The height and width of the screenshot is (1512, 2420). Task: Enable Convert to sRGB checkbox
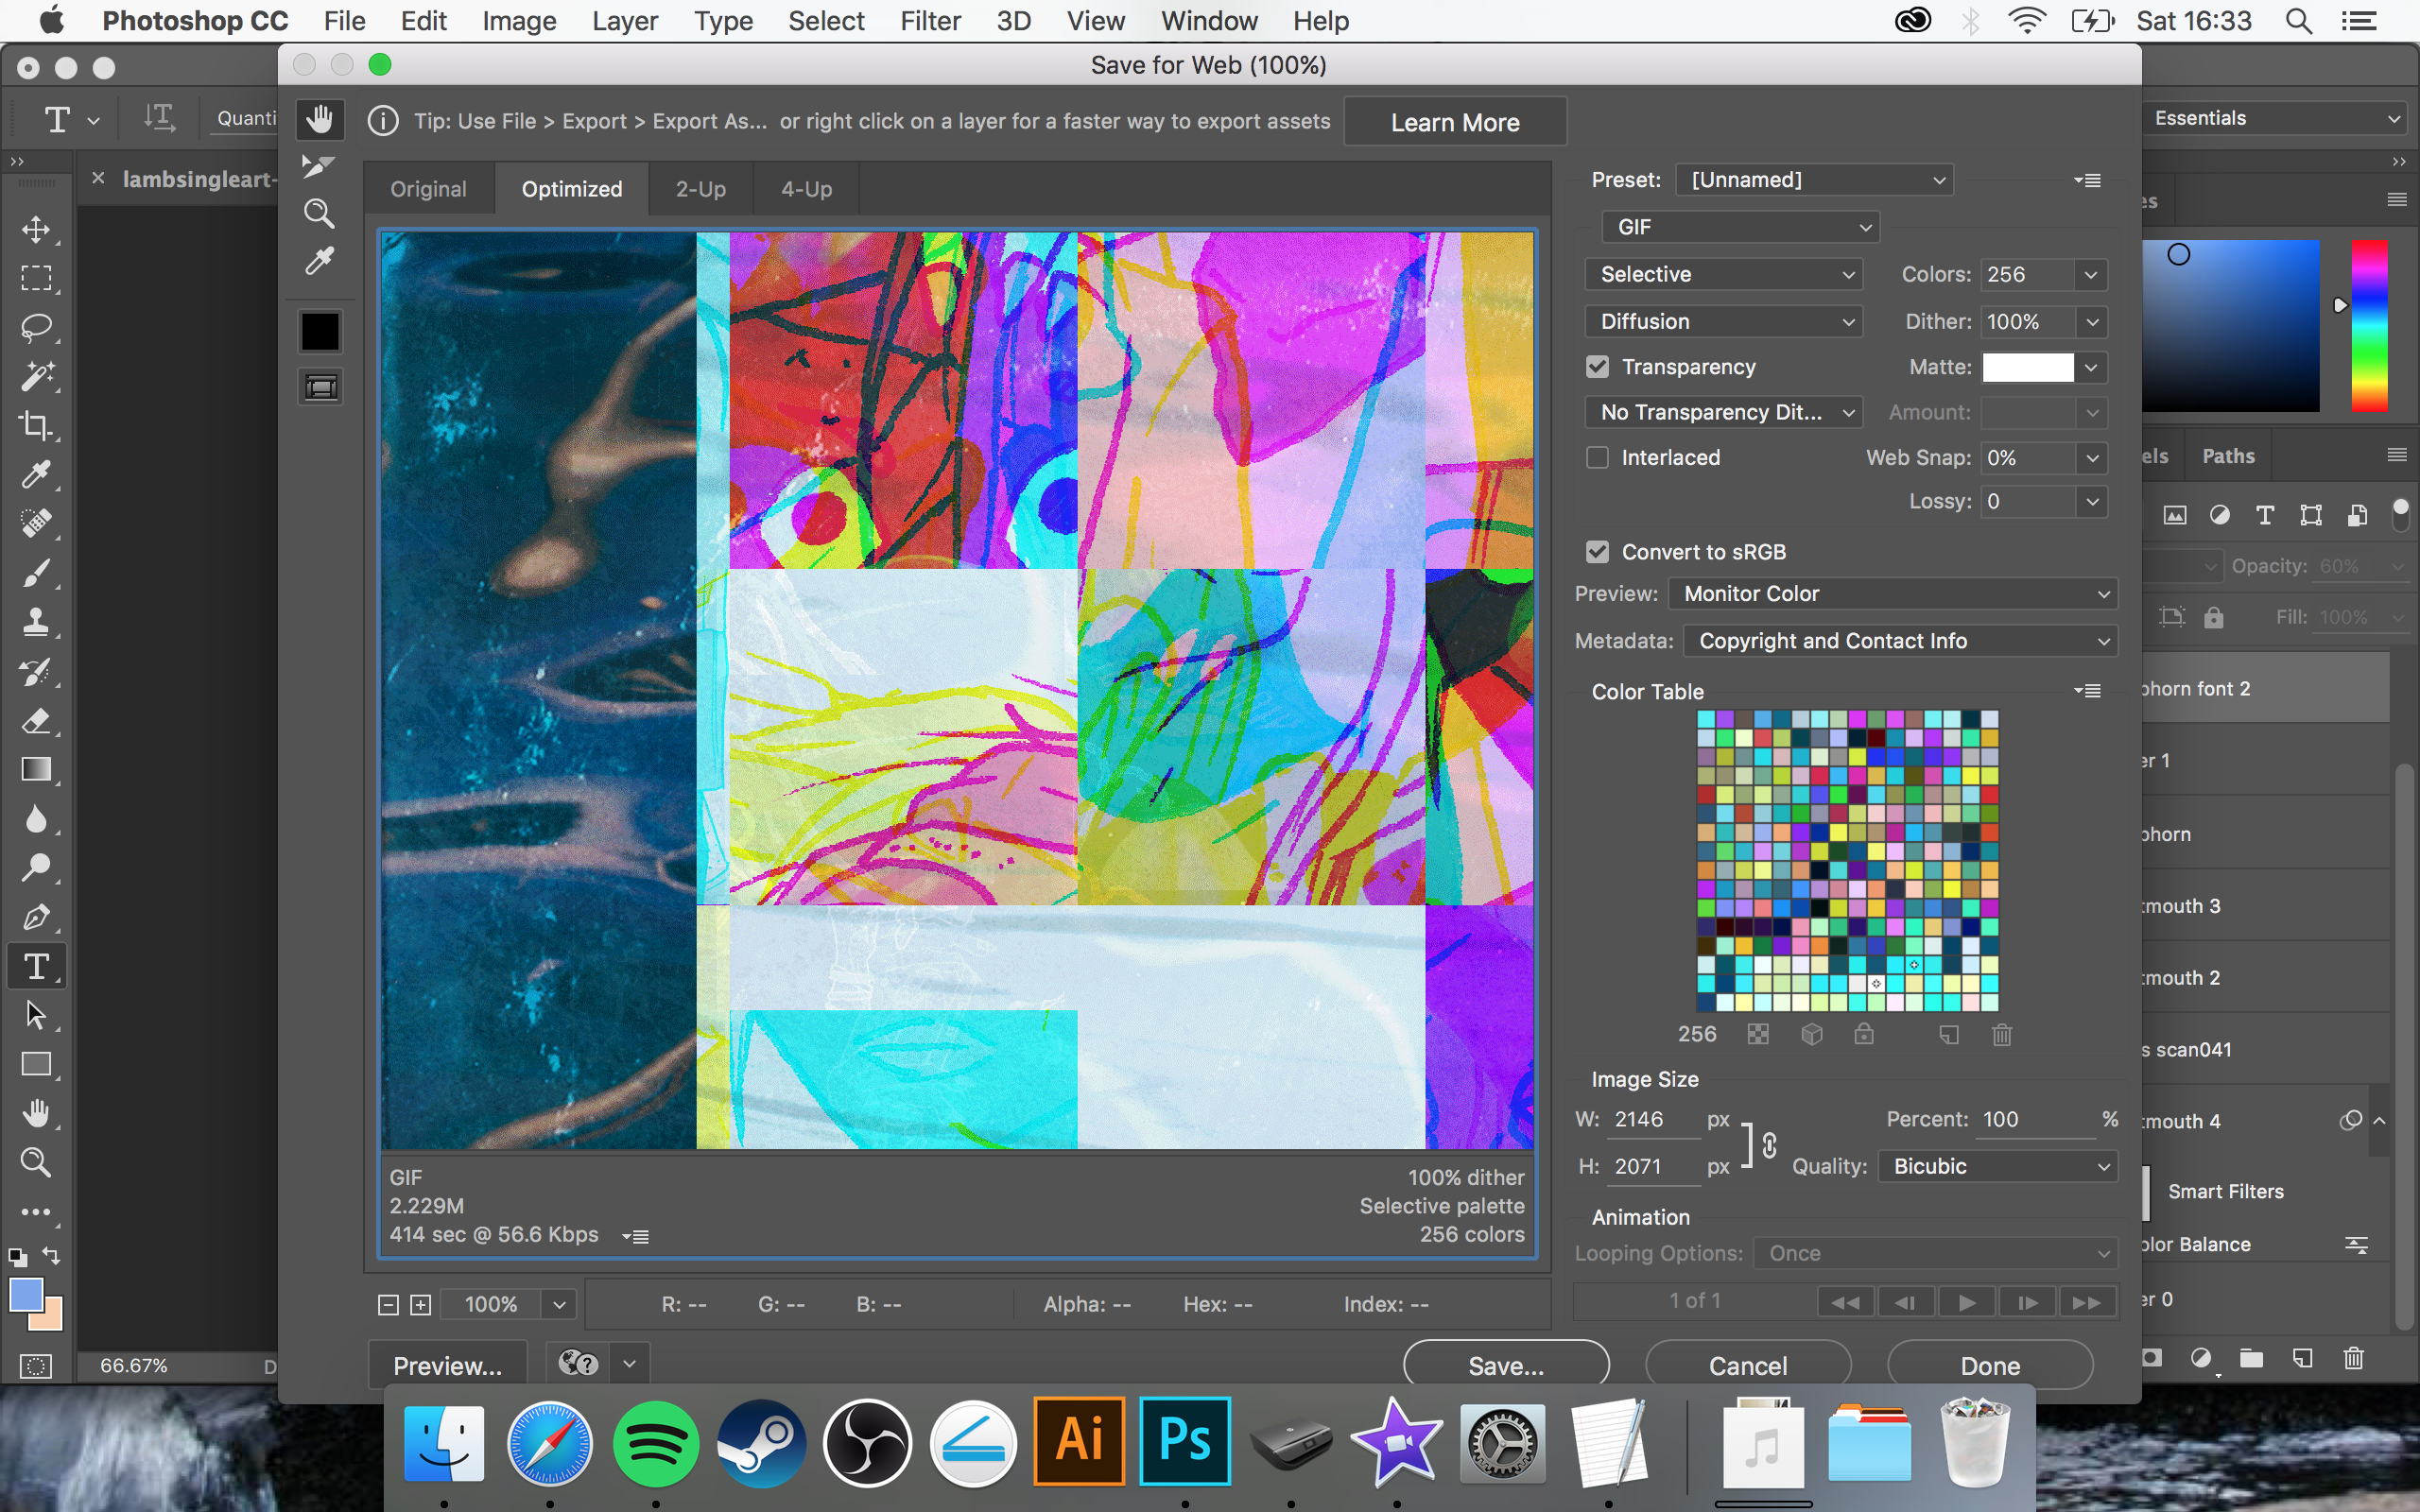pos(1596,552)
